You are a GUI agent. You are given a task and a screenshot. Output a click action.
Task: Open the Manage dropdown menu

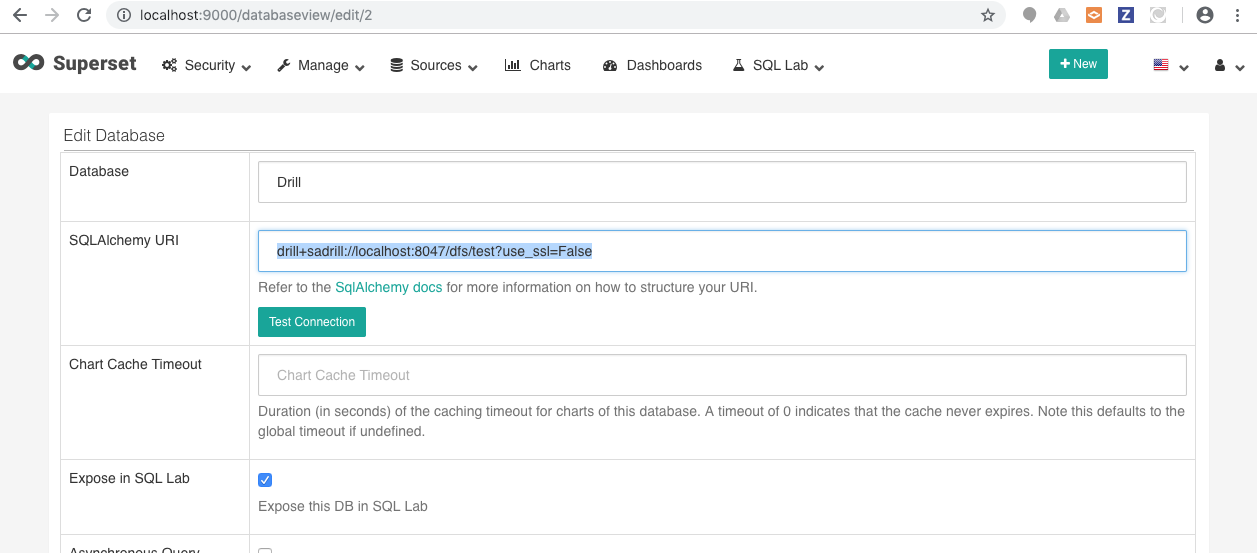(321, 66)
